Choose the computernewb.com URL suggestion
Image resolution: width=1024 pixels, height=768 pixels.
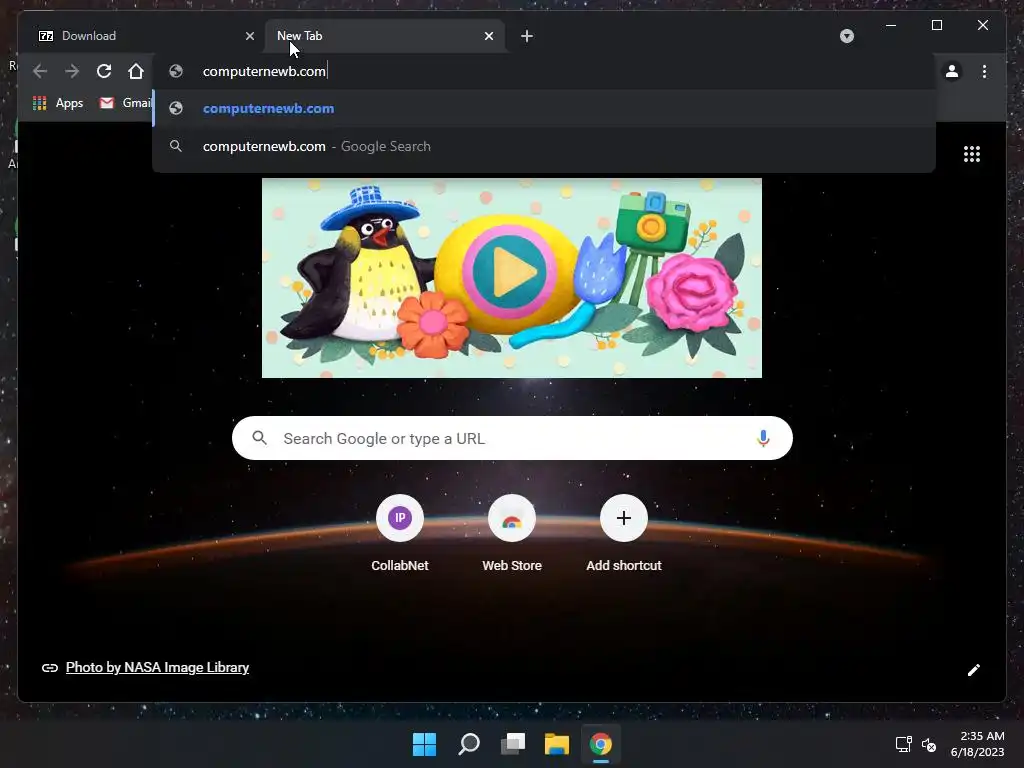pyautogui.click(x=544, y=108)
